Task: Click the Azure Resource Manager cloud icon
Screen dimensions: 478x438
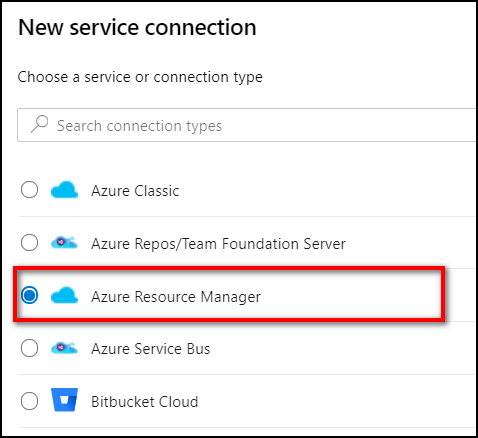Action: tap(64, 295)
